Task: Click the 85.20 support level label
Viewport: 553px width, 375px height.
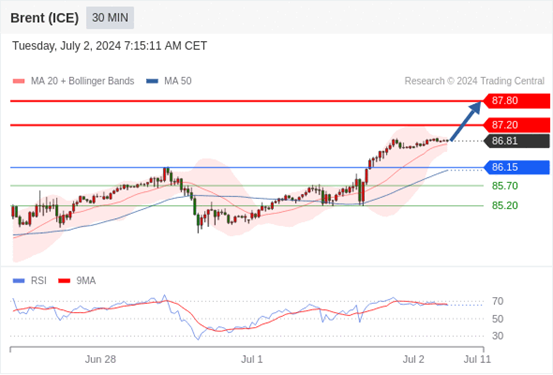Action: click(x=505, y=206)
